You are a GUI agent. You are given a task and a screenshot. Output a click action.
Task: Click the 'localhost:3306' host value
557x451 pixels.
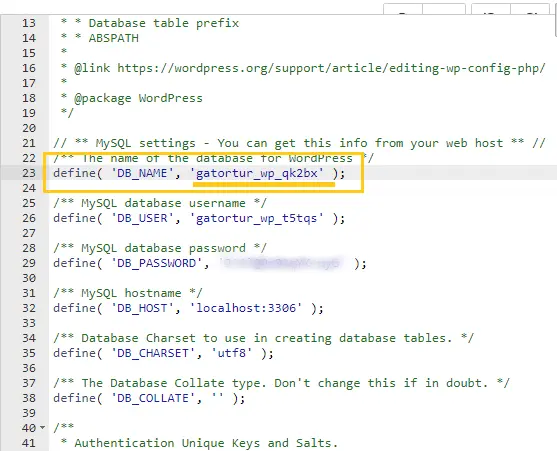point(245,308)
